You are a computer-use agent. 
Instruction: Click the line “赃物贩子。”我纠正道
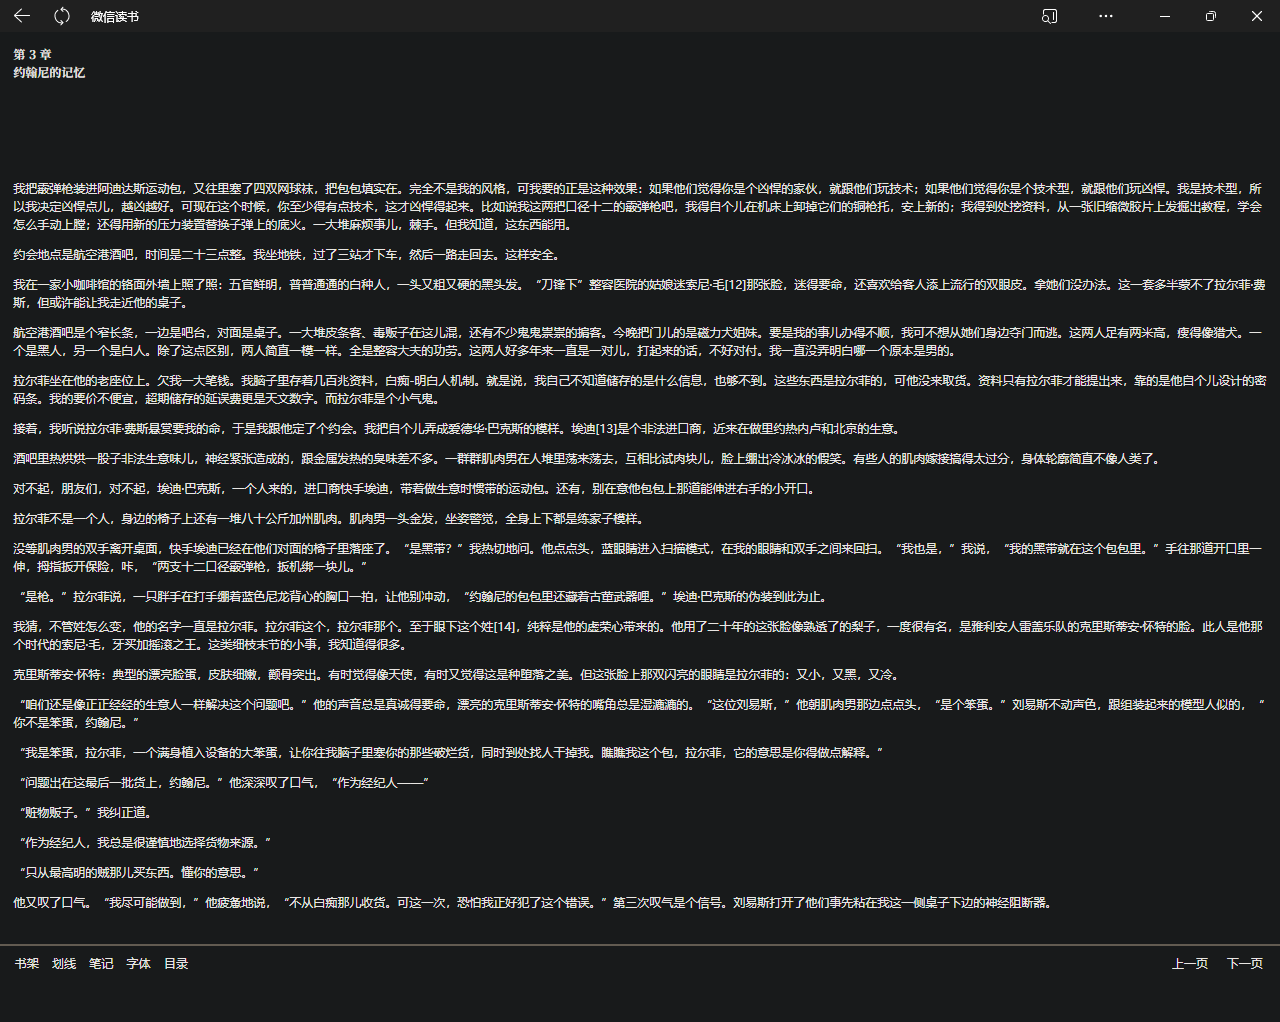(86, 813)
